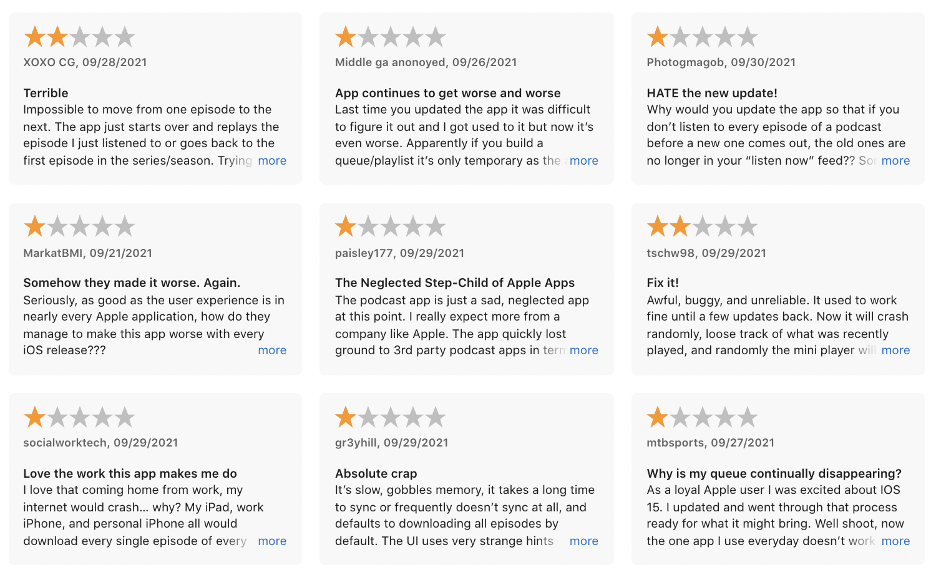This screenshot has height=570, width=936.
Task: Expand the "Terrible" review via more
Action: (272, 160)
